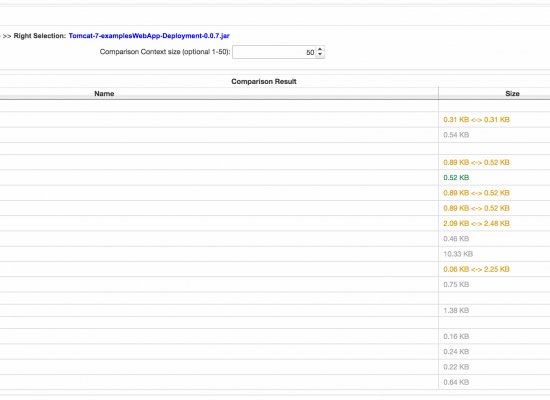Select the row with size 0.24 KB
The image size is (550, 400).
(275, 352)
